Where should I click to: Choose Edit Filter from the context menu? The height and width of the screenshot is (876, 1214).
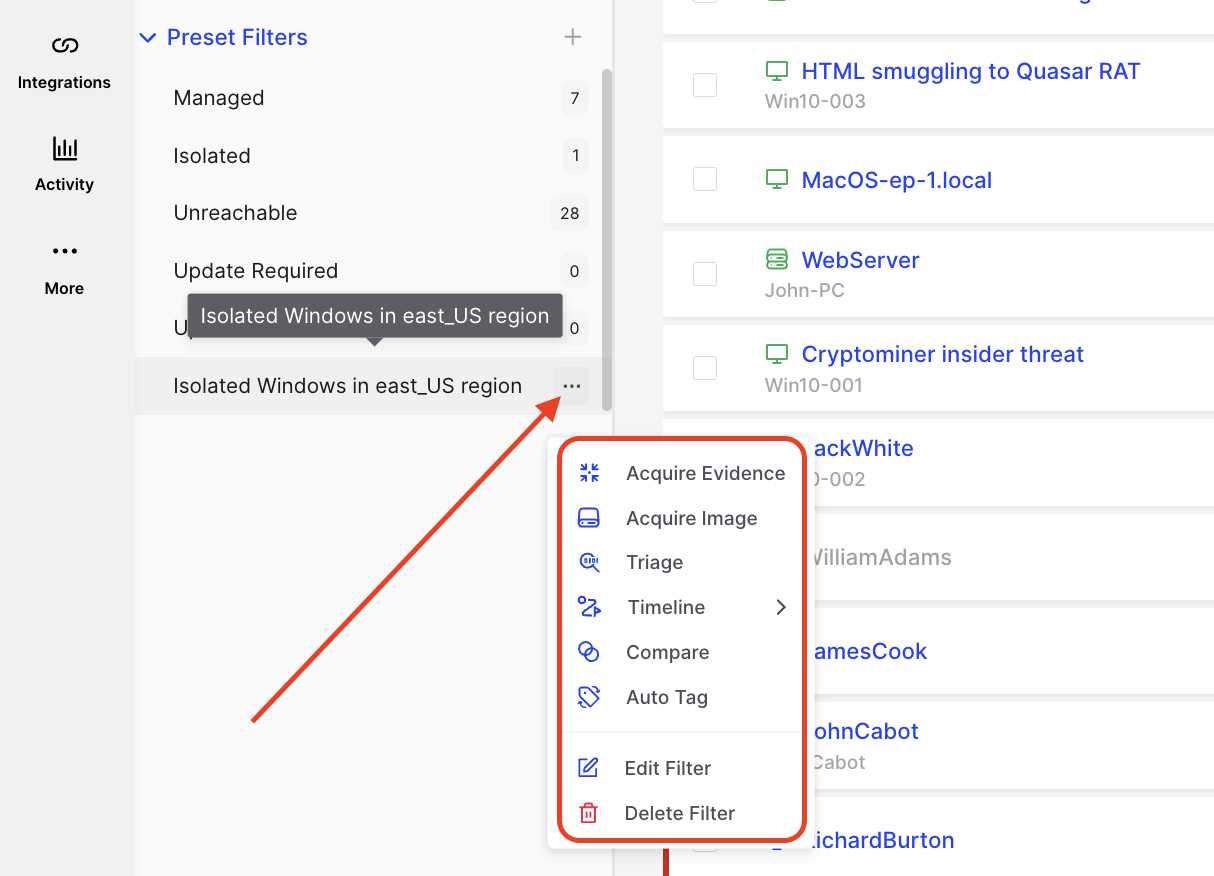[667, 768]
